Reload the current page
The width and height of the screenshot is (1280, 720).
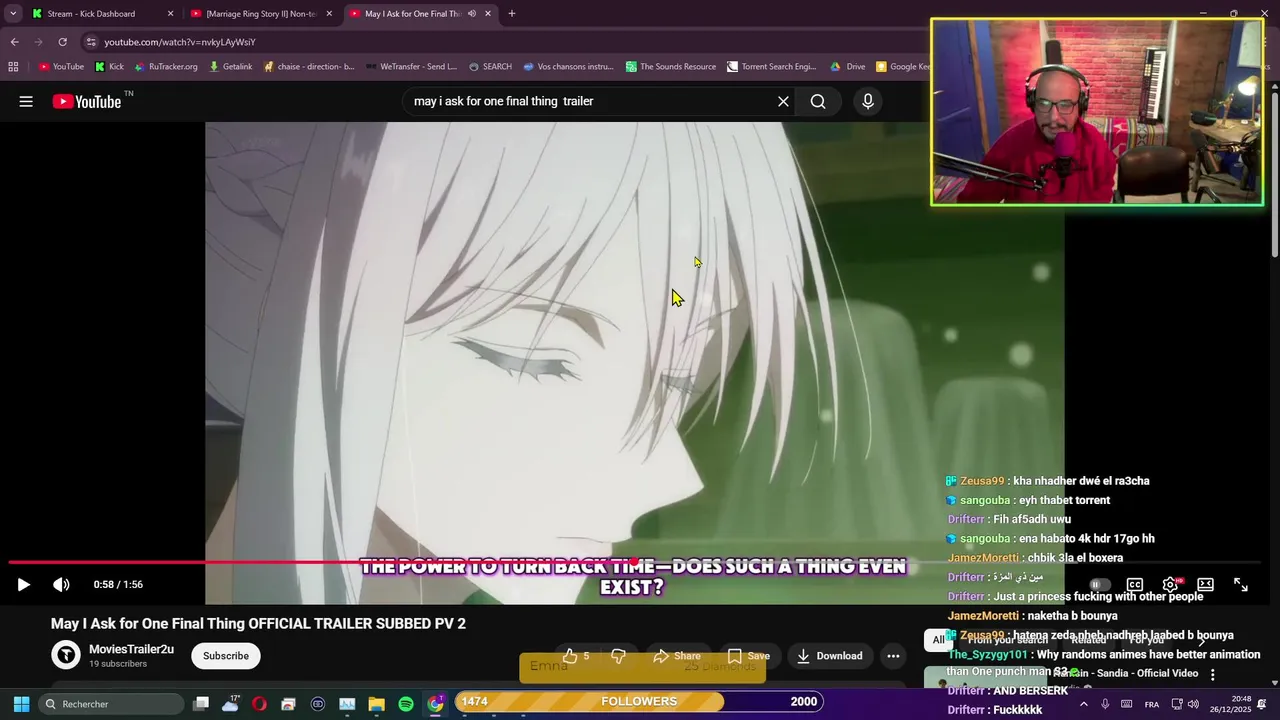[62, 42]
